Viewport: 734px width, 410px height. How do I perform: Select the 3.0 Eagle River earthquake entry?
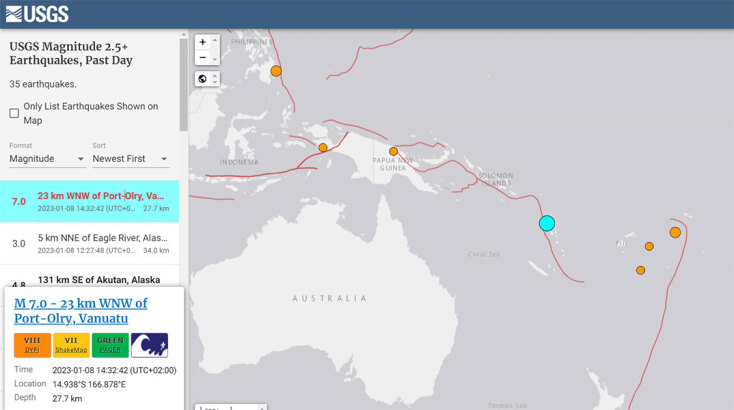(90, 243)
